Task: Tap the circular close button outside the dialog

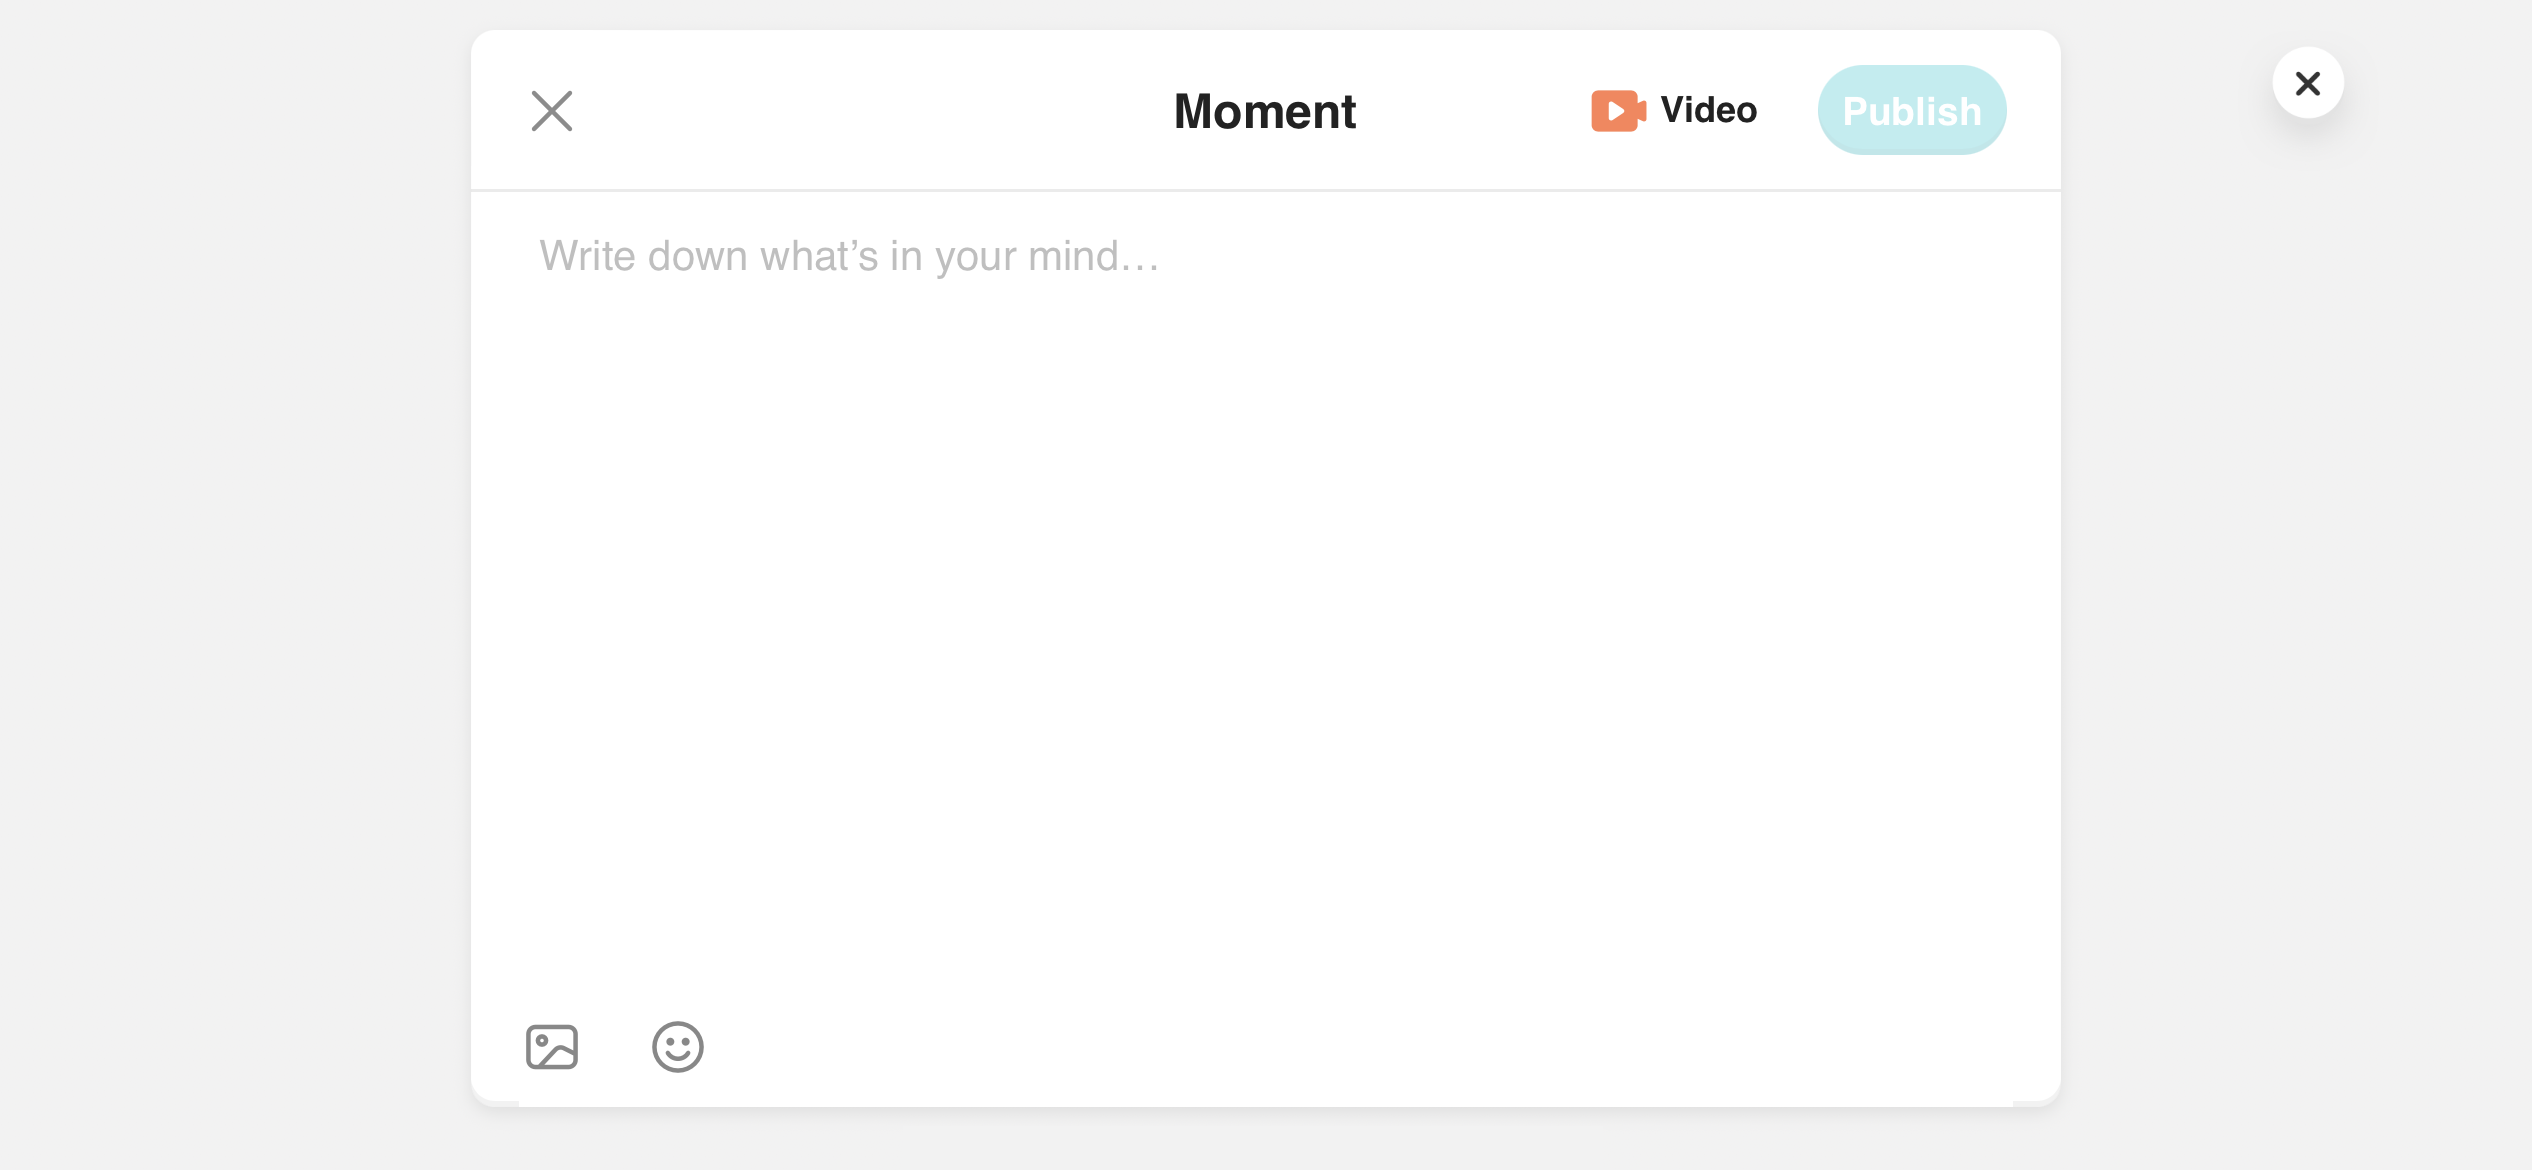Action: coord(2308,83)
